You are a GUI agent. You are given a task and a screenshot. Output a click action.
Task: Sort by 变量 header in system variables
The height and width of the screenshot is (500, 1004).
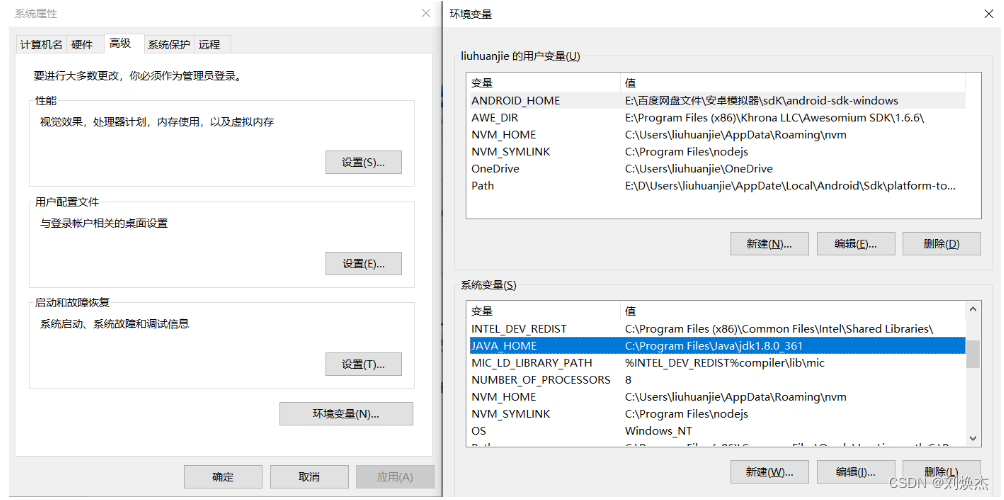(x=544, y=311)
